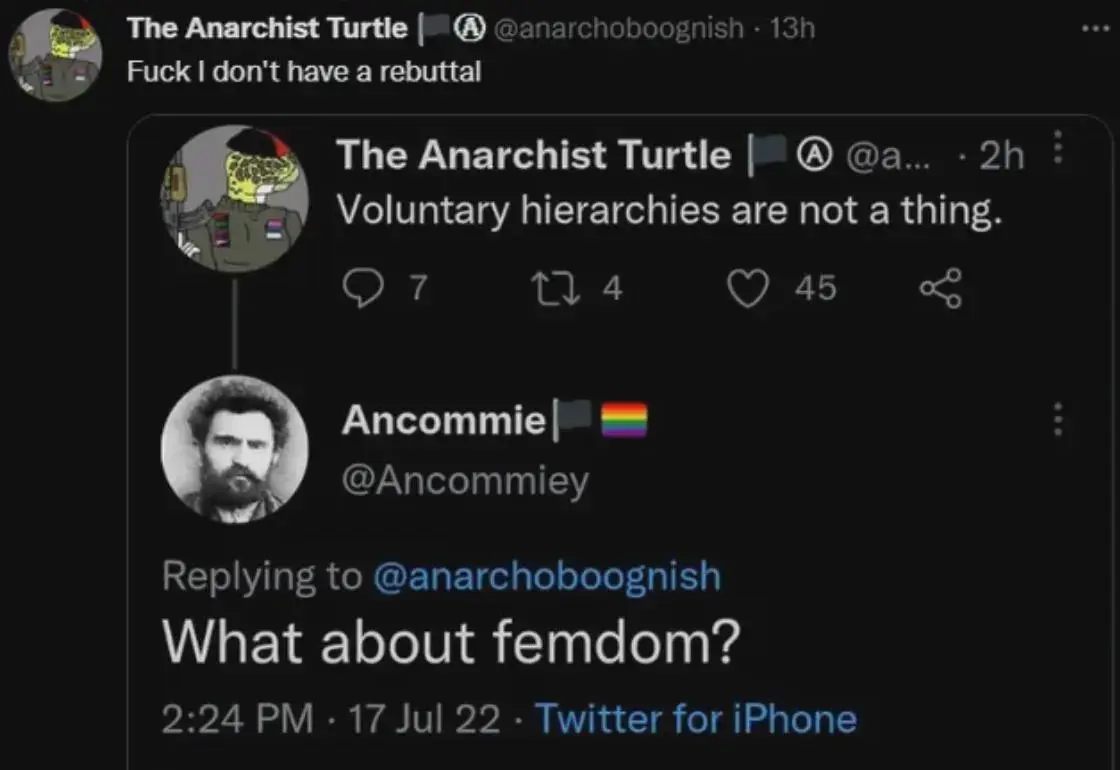The image size is (1120, 770).
Task: Click the Twitter for iPhone source link
Action: click(x=695, y=718)
